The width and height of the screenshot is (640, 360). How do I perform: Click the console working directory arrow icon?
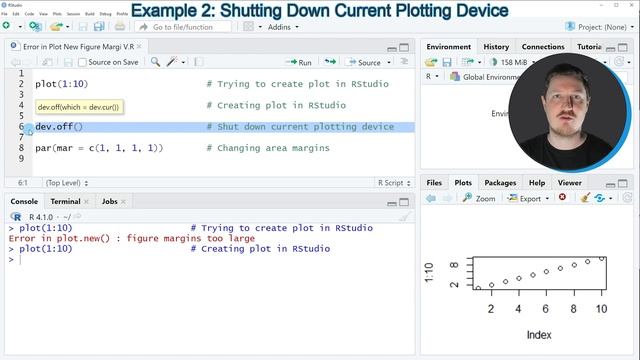pyautogui.click(x=77, y=217)
